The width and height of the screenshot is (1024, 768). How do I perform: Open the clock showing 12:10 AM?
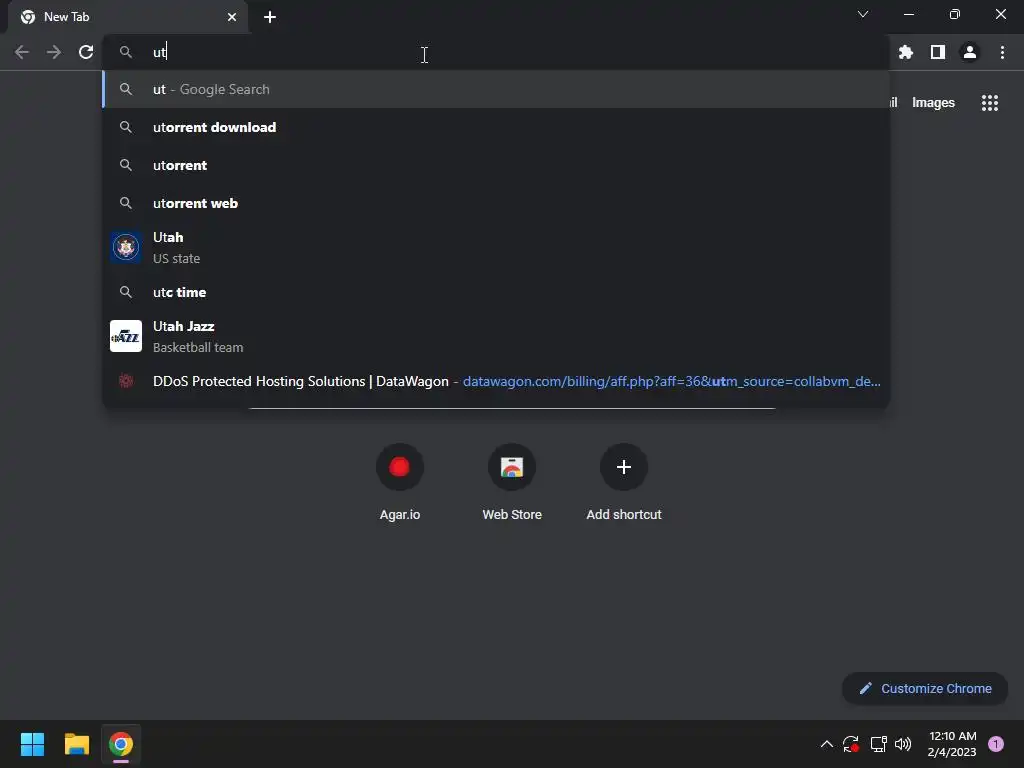click(x=952, y=744)
